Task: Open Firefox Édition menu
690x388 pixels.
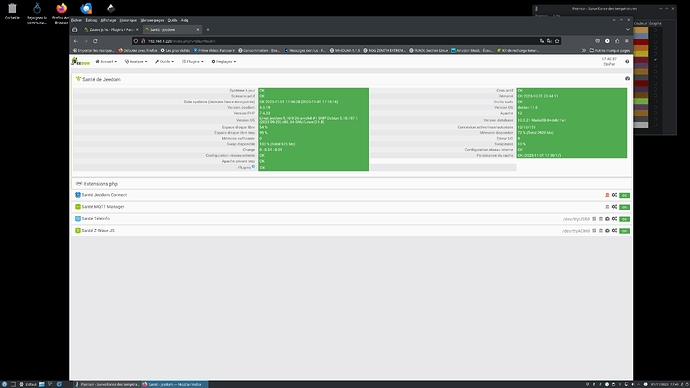Action: tap(91, 20)
